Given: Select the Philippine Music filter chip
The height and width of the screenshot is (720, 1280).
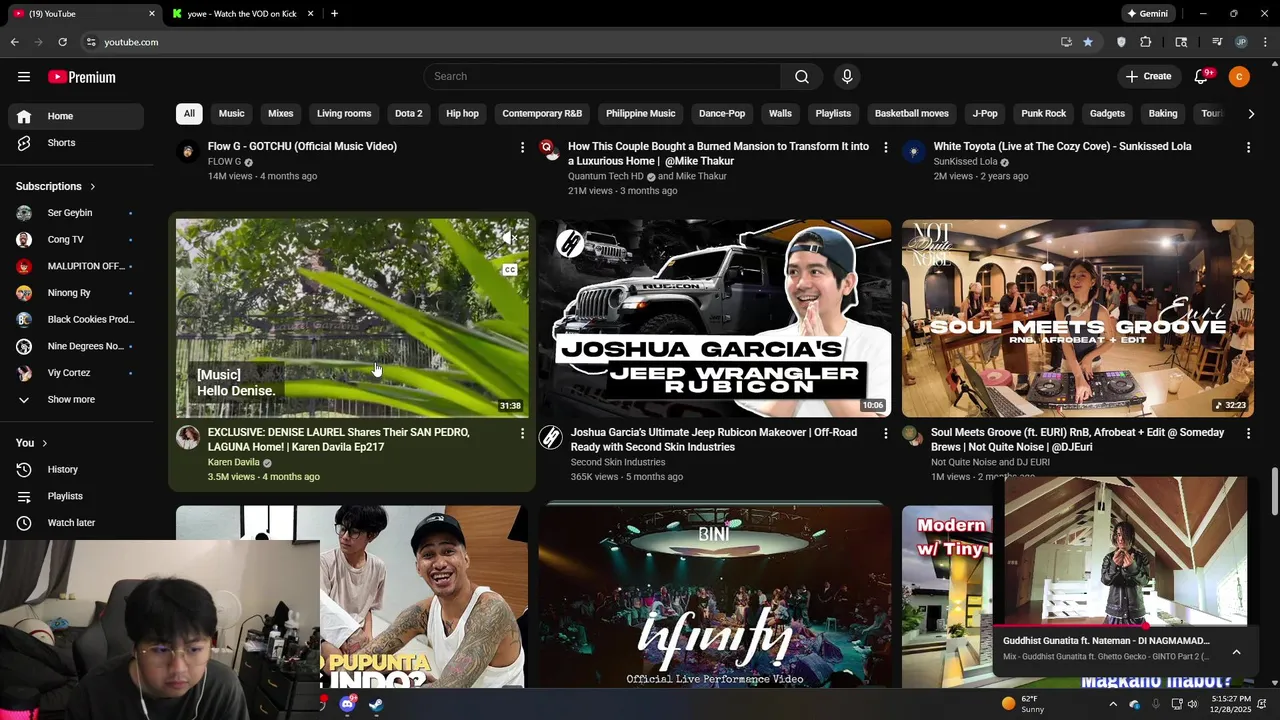Looking at the screenshot, I should pyautogui.click(x=641, y=114).
